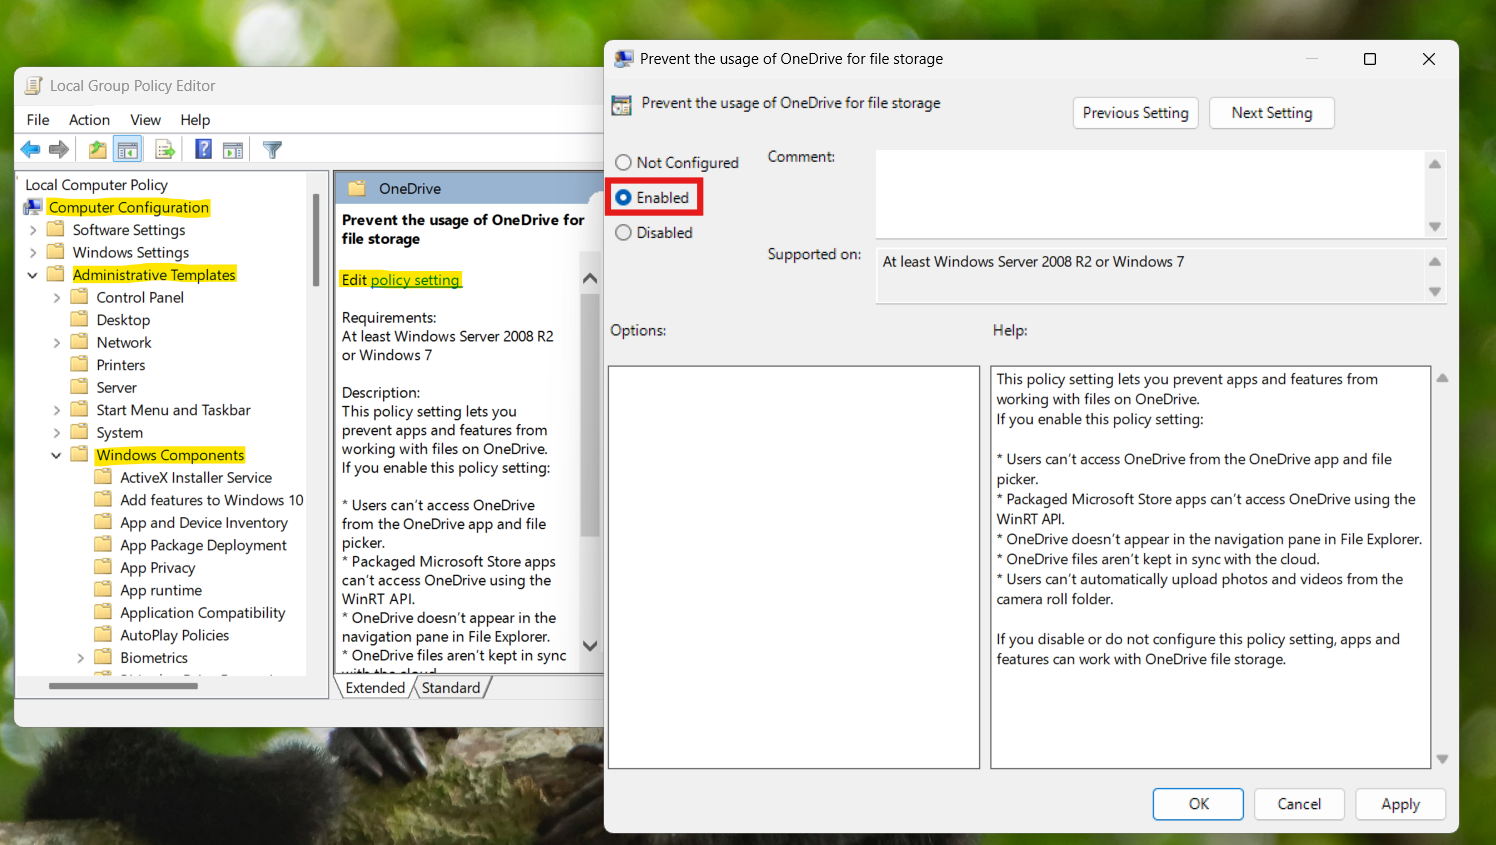Select Application Compatibility tree item

(203, 612)
